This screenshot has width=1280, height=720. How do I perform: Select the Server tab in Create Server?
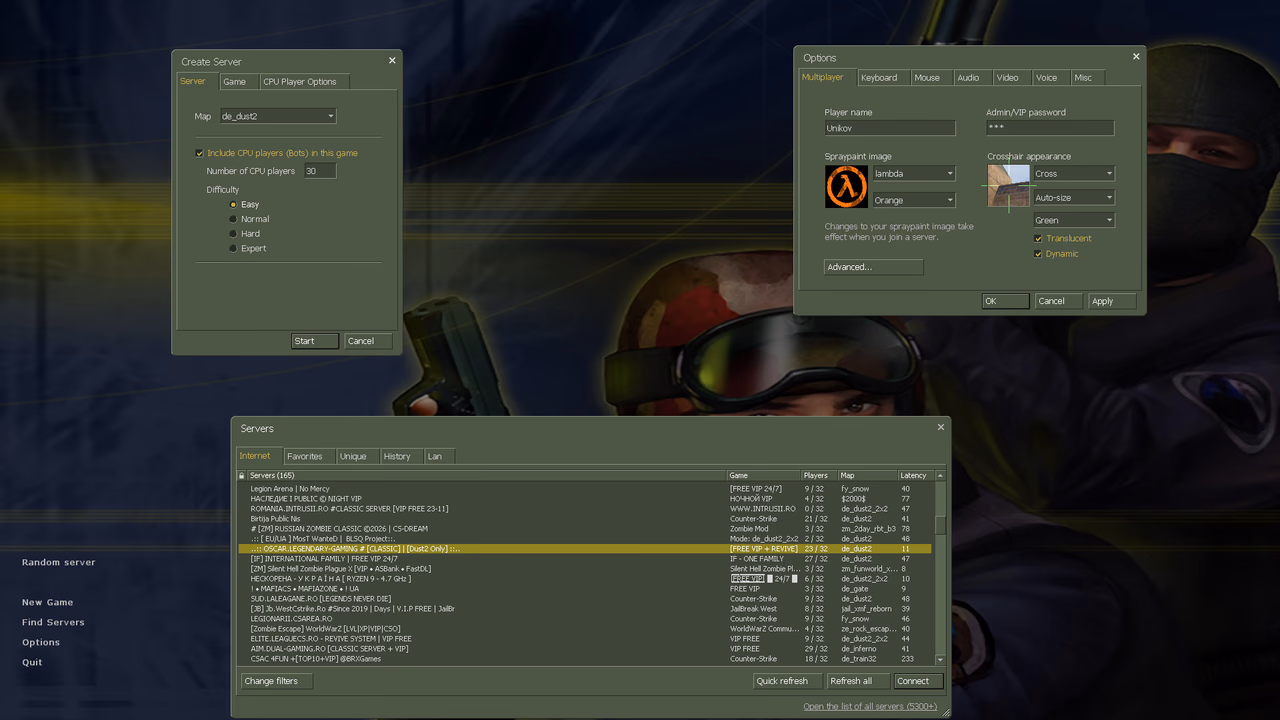point(197,81)
